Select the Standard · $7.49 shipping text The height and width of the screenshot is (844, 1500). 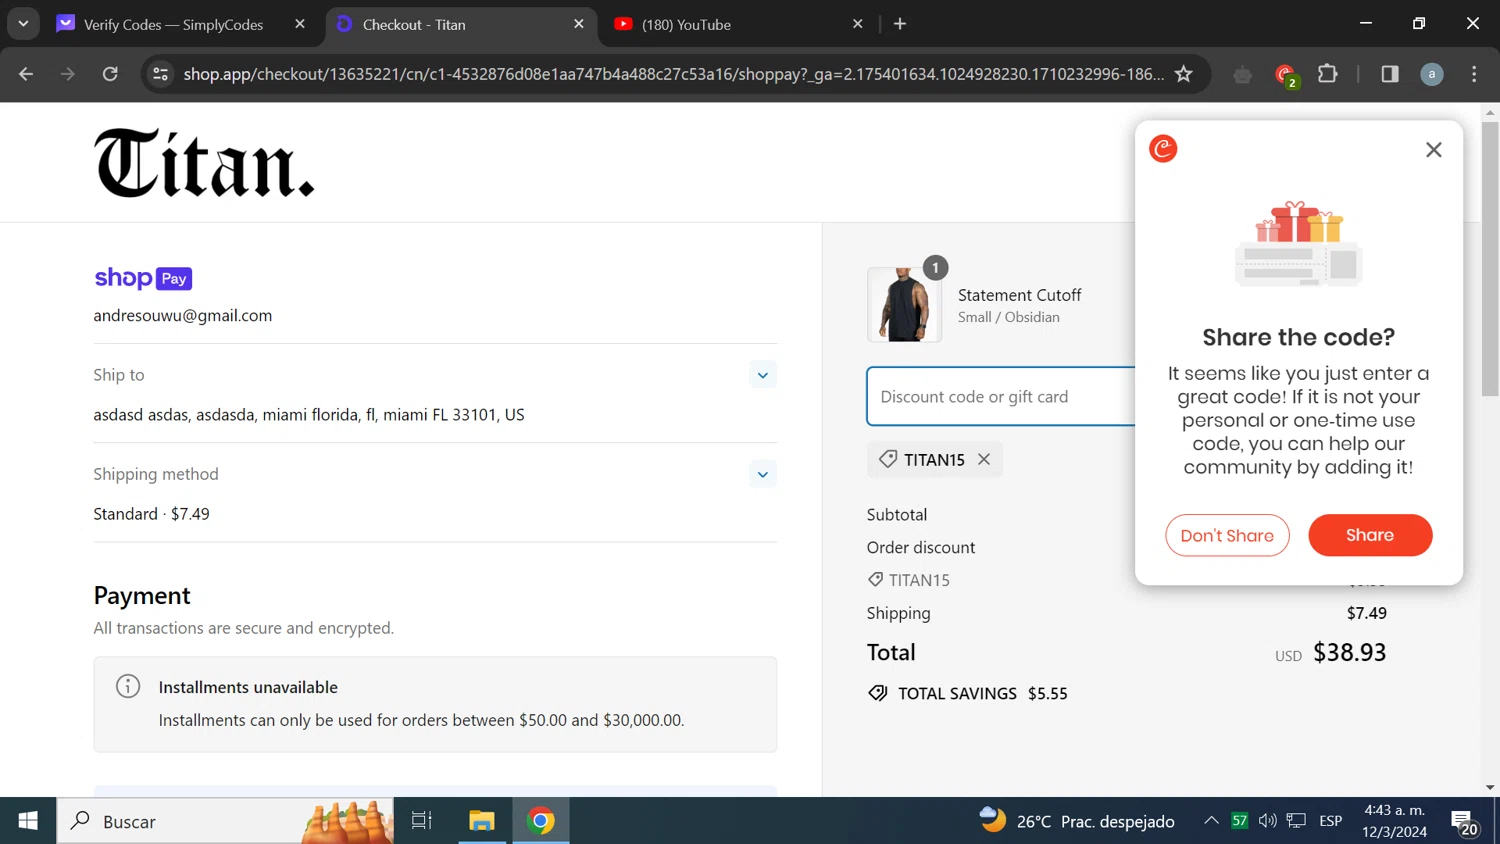152,514
